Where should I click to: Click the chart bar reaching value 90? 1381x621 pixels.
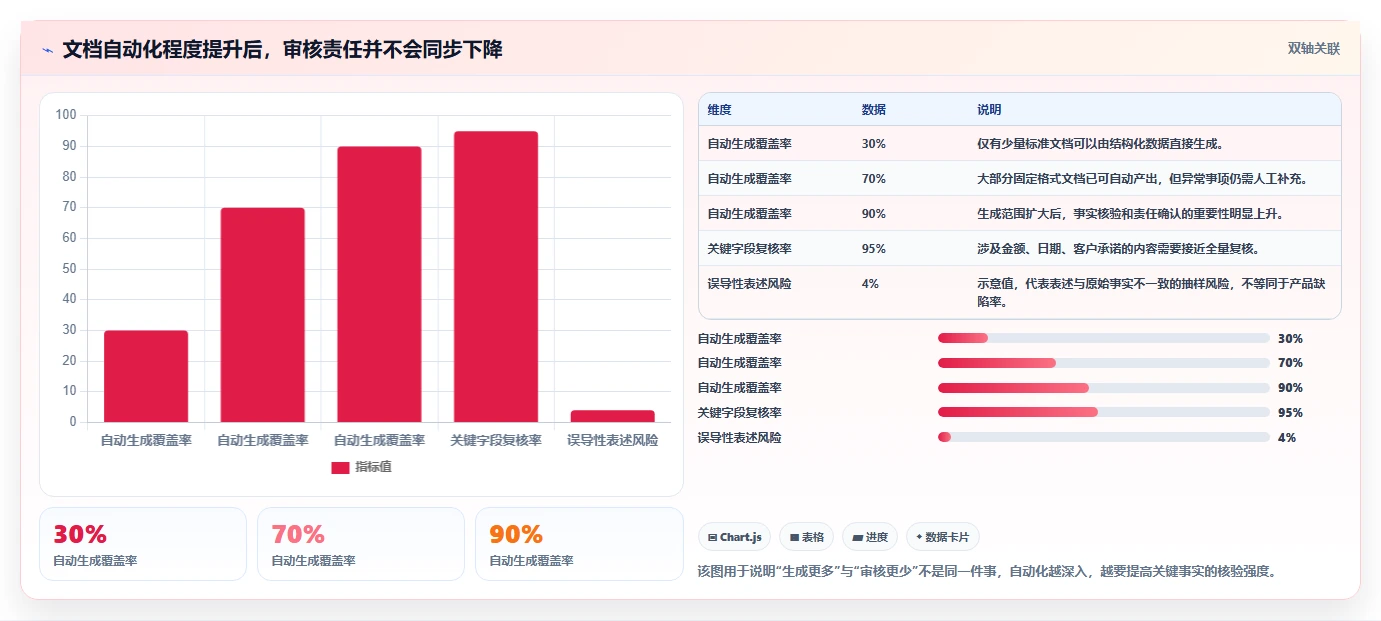point(379,284)
